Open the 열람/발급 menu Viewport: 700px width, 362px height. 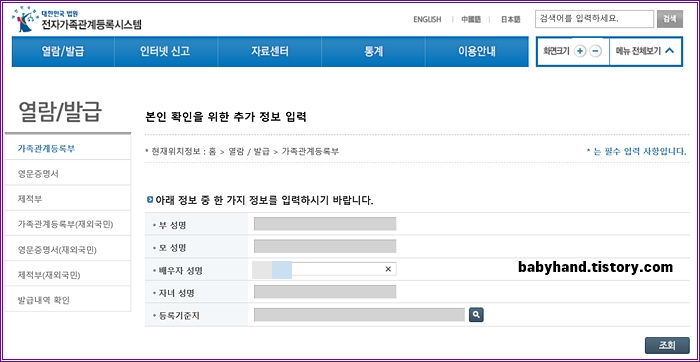[x=63, y=51]
